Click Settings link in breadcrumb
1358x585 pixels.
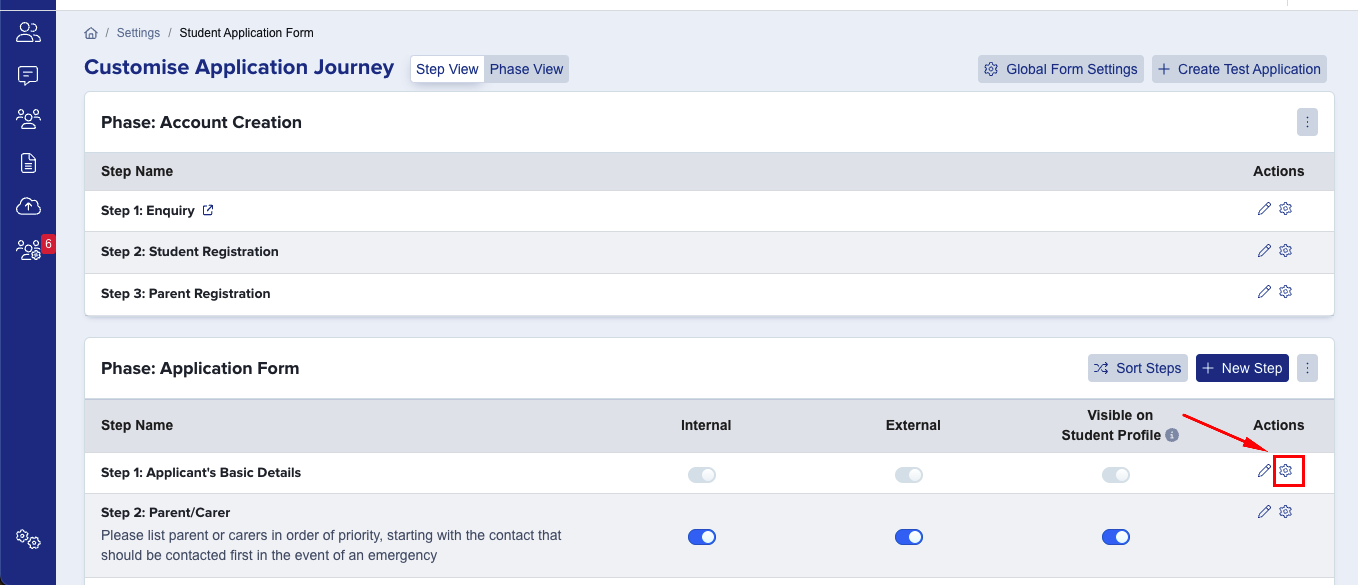pos(138,33)
